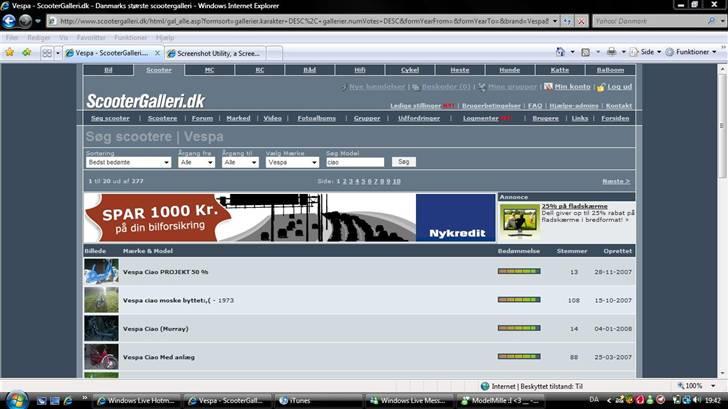Click the Favorites star icon

[10, 52]
